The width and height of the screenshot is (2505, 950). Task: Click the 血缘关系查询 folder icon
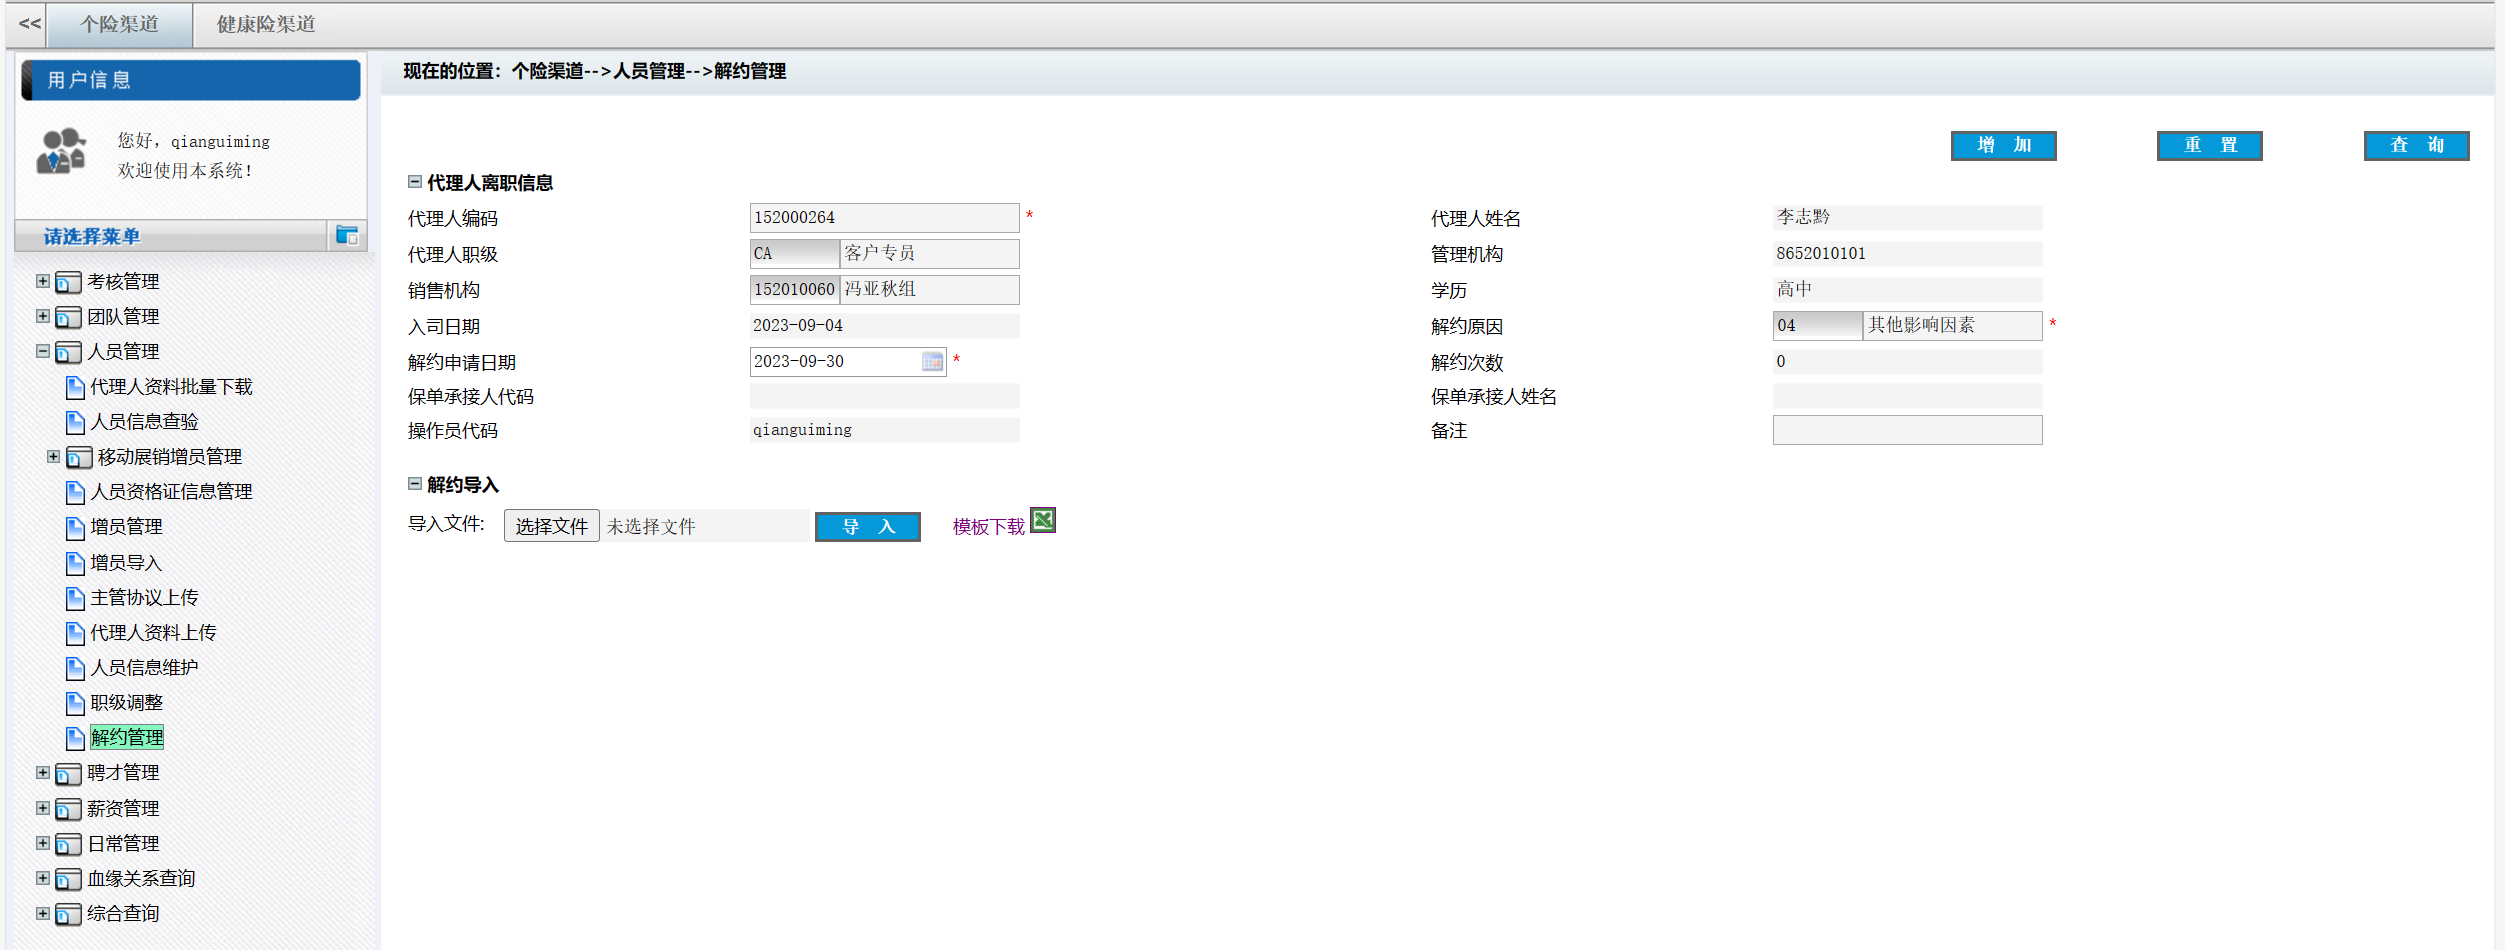point(68,880)
